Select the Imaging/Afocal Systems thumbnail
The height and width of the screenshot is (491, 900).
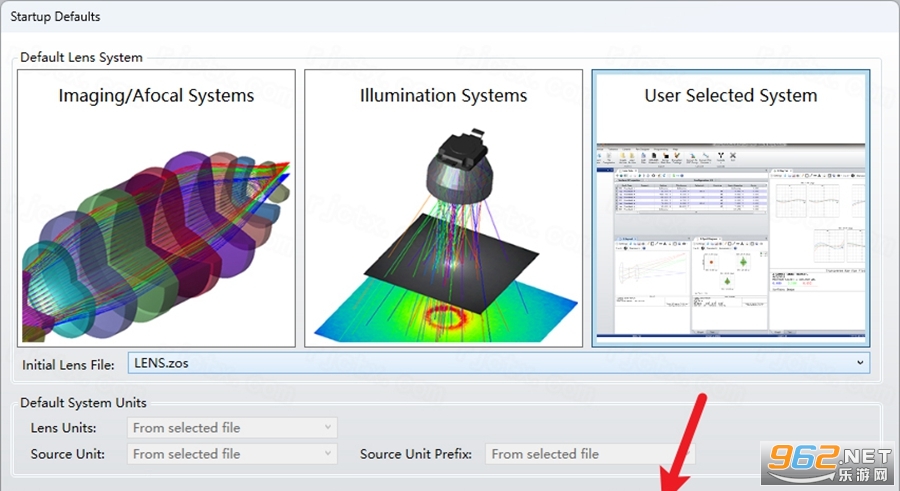[156, 208]
